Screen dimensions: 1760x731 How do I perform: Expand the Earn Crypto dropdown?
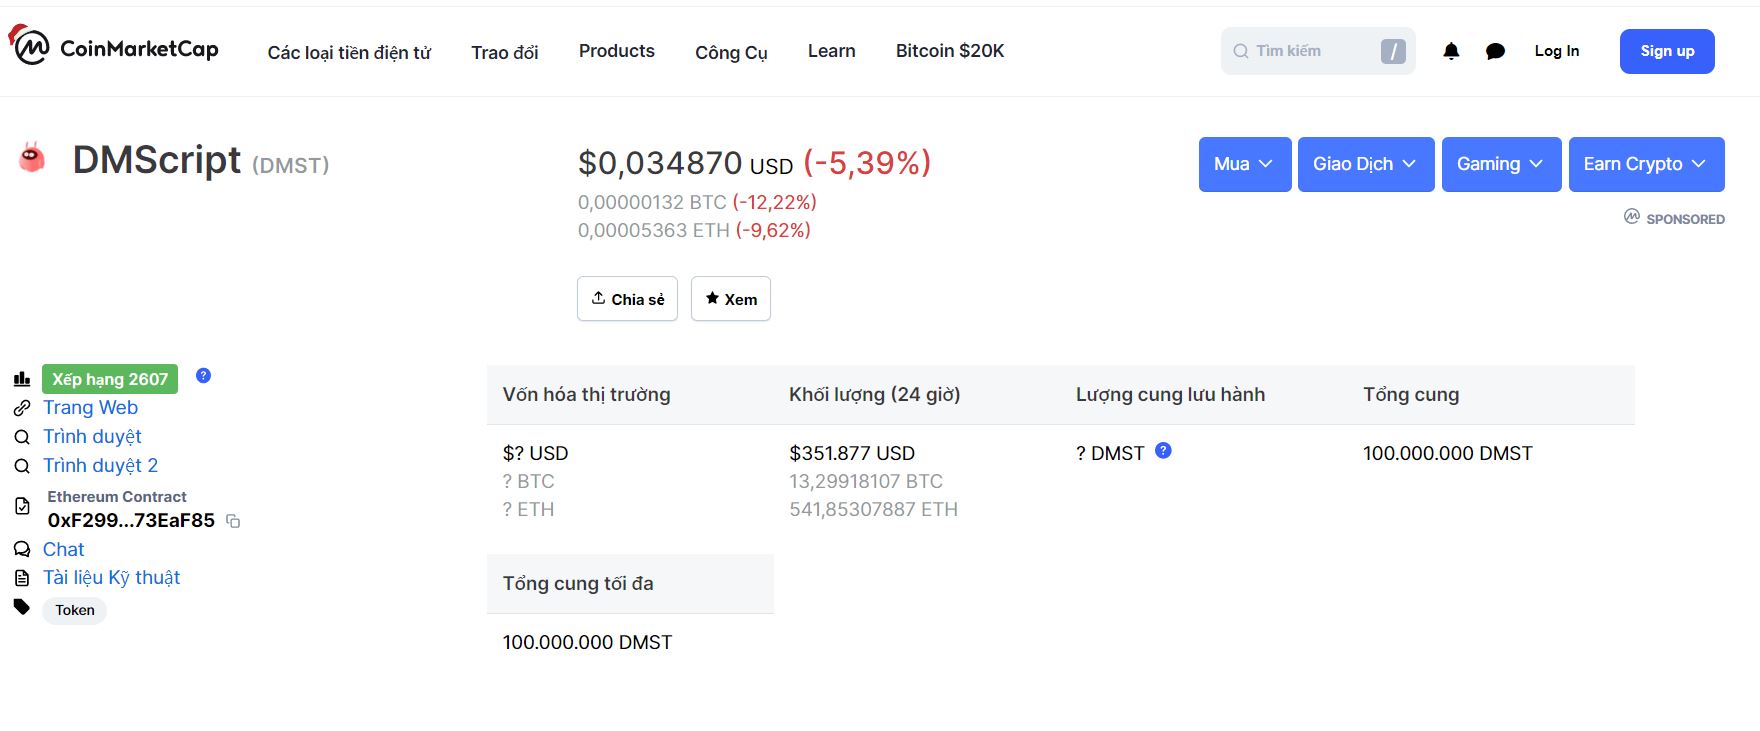point(1646,164)
